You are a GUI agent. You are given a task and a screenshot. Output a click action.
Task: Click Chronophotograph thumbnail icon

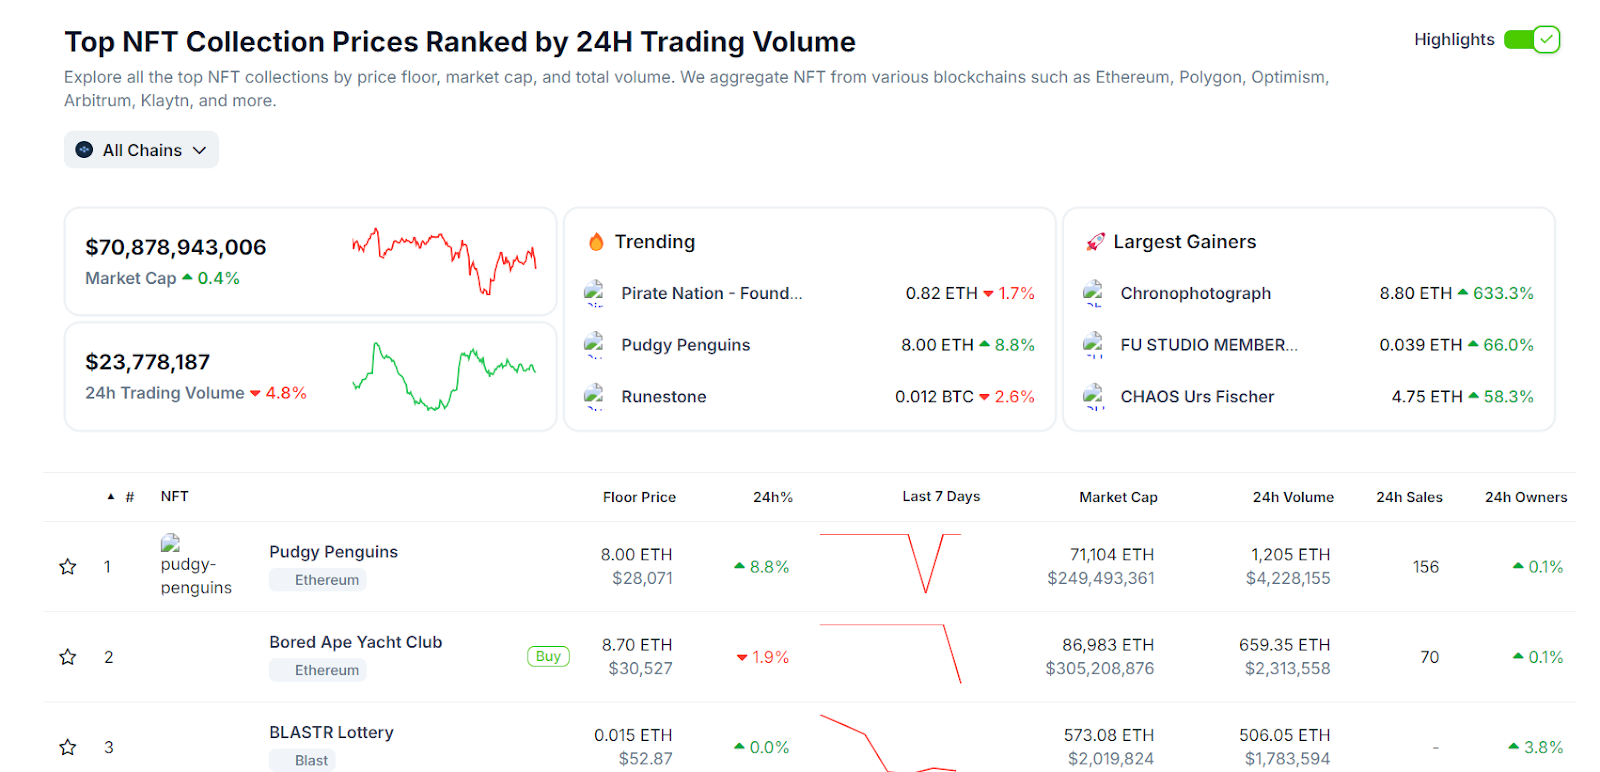click(x=1093, y=293)
